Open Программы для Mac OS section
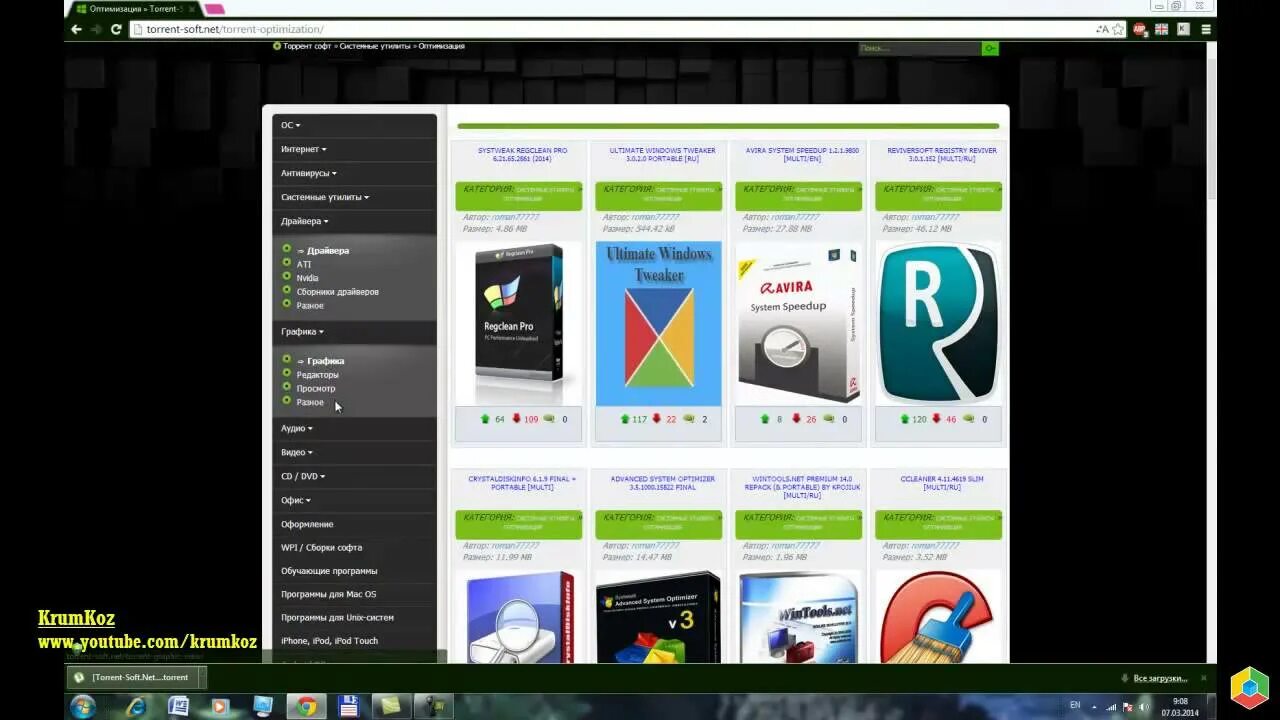Viewport: 1280px width, 720px height. pyautogui.click(x=354, y=594)
